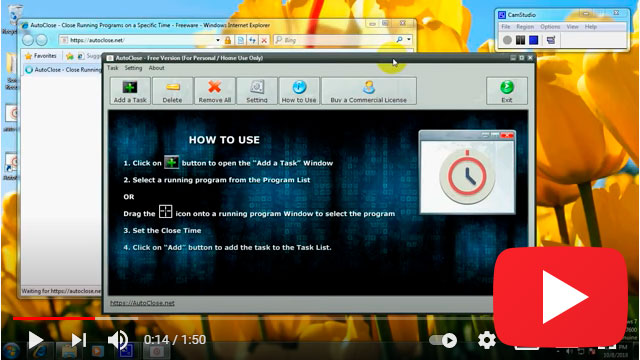This screenshot has height=360, width=640.
Task: Open the https://AutoClose.net link at bottom
Action: click(142, 303)
